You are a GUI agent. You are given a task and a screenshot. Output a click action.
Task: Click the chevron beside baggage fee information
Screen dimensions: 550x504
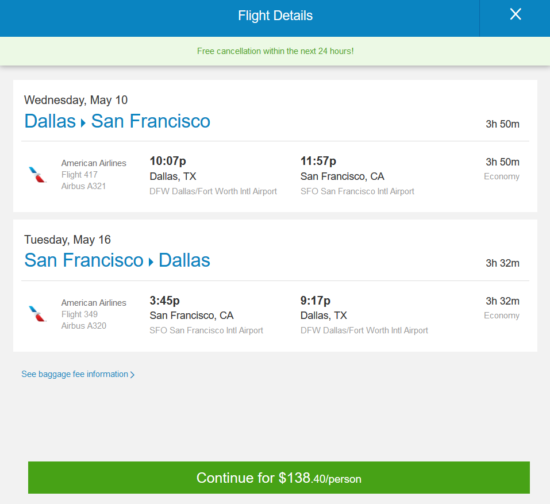132,375
